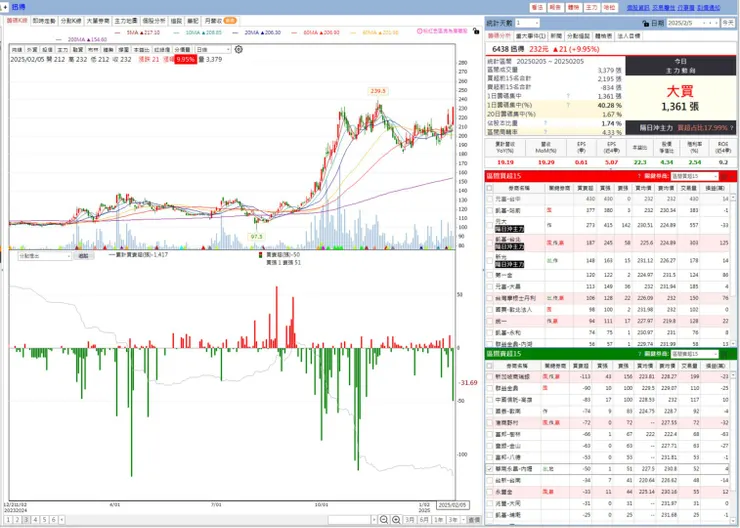This screenshot has width=740, height=528.
Task: Switch to the 個股分析 tab
Action: click(154, 21)
